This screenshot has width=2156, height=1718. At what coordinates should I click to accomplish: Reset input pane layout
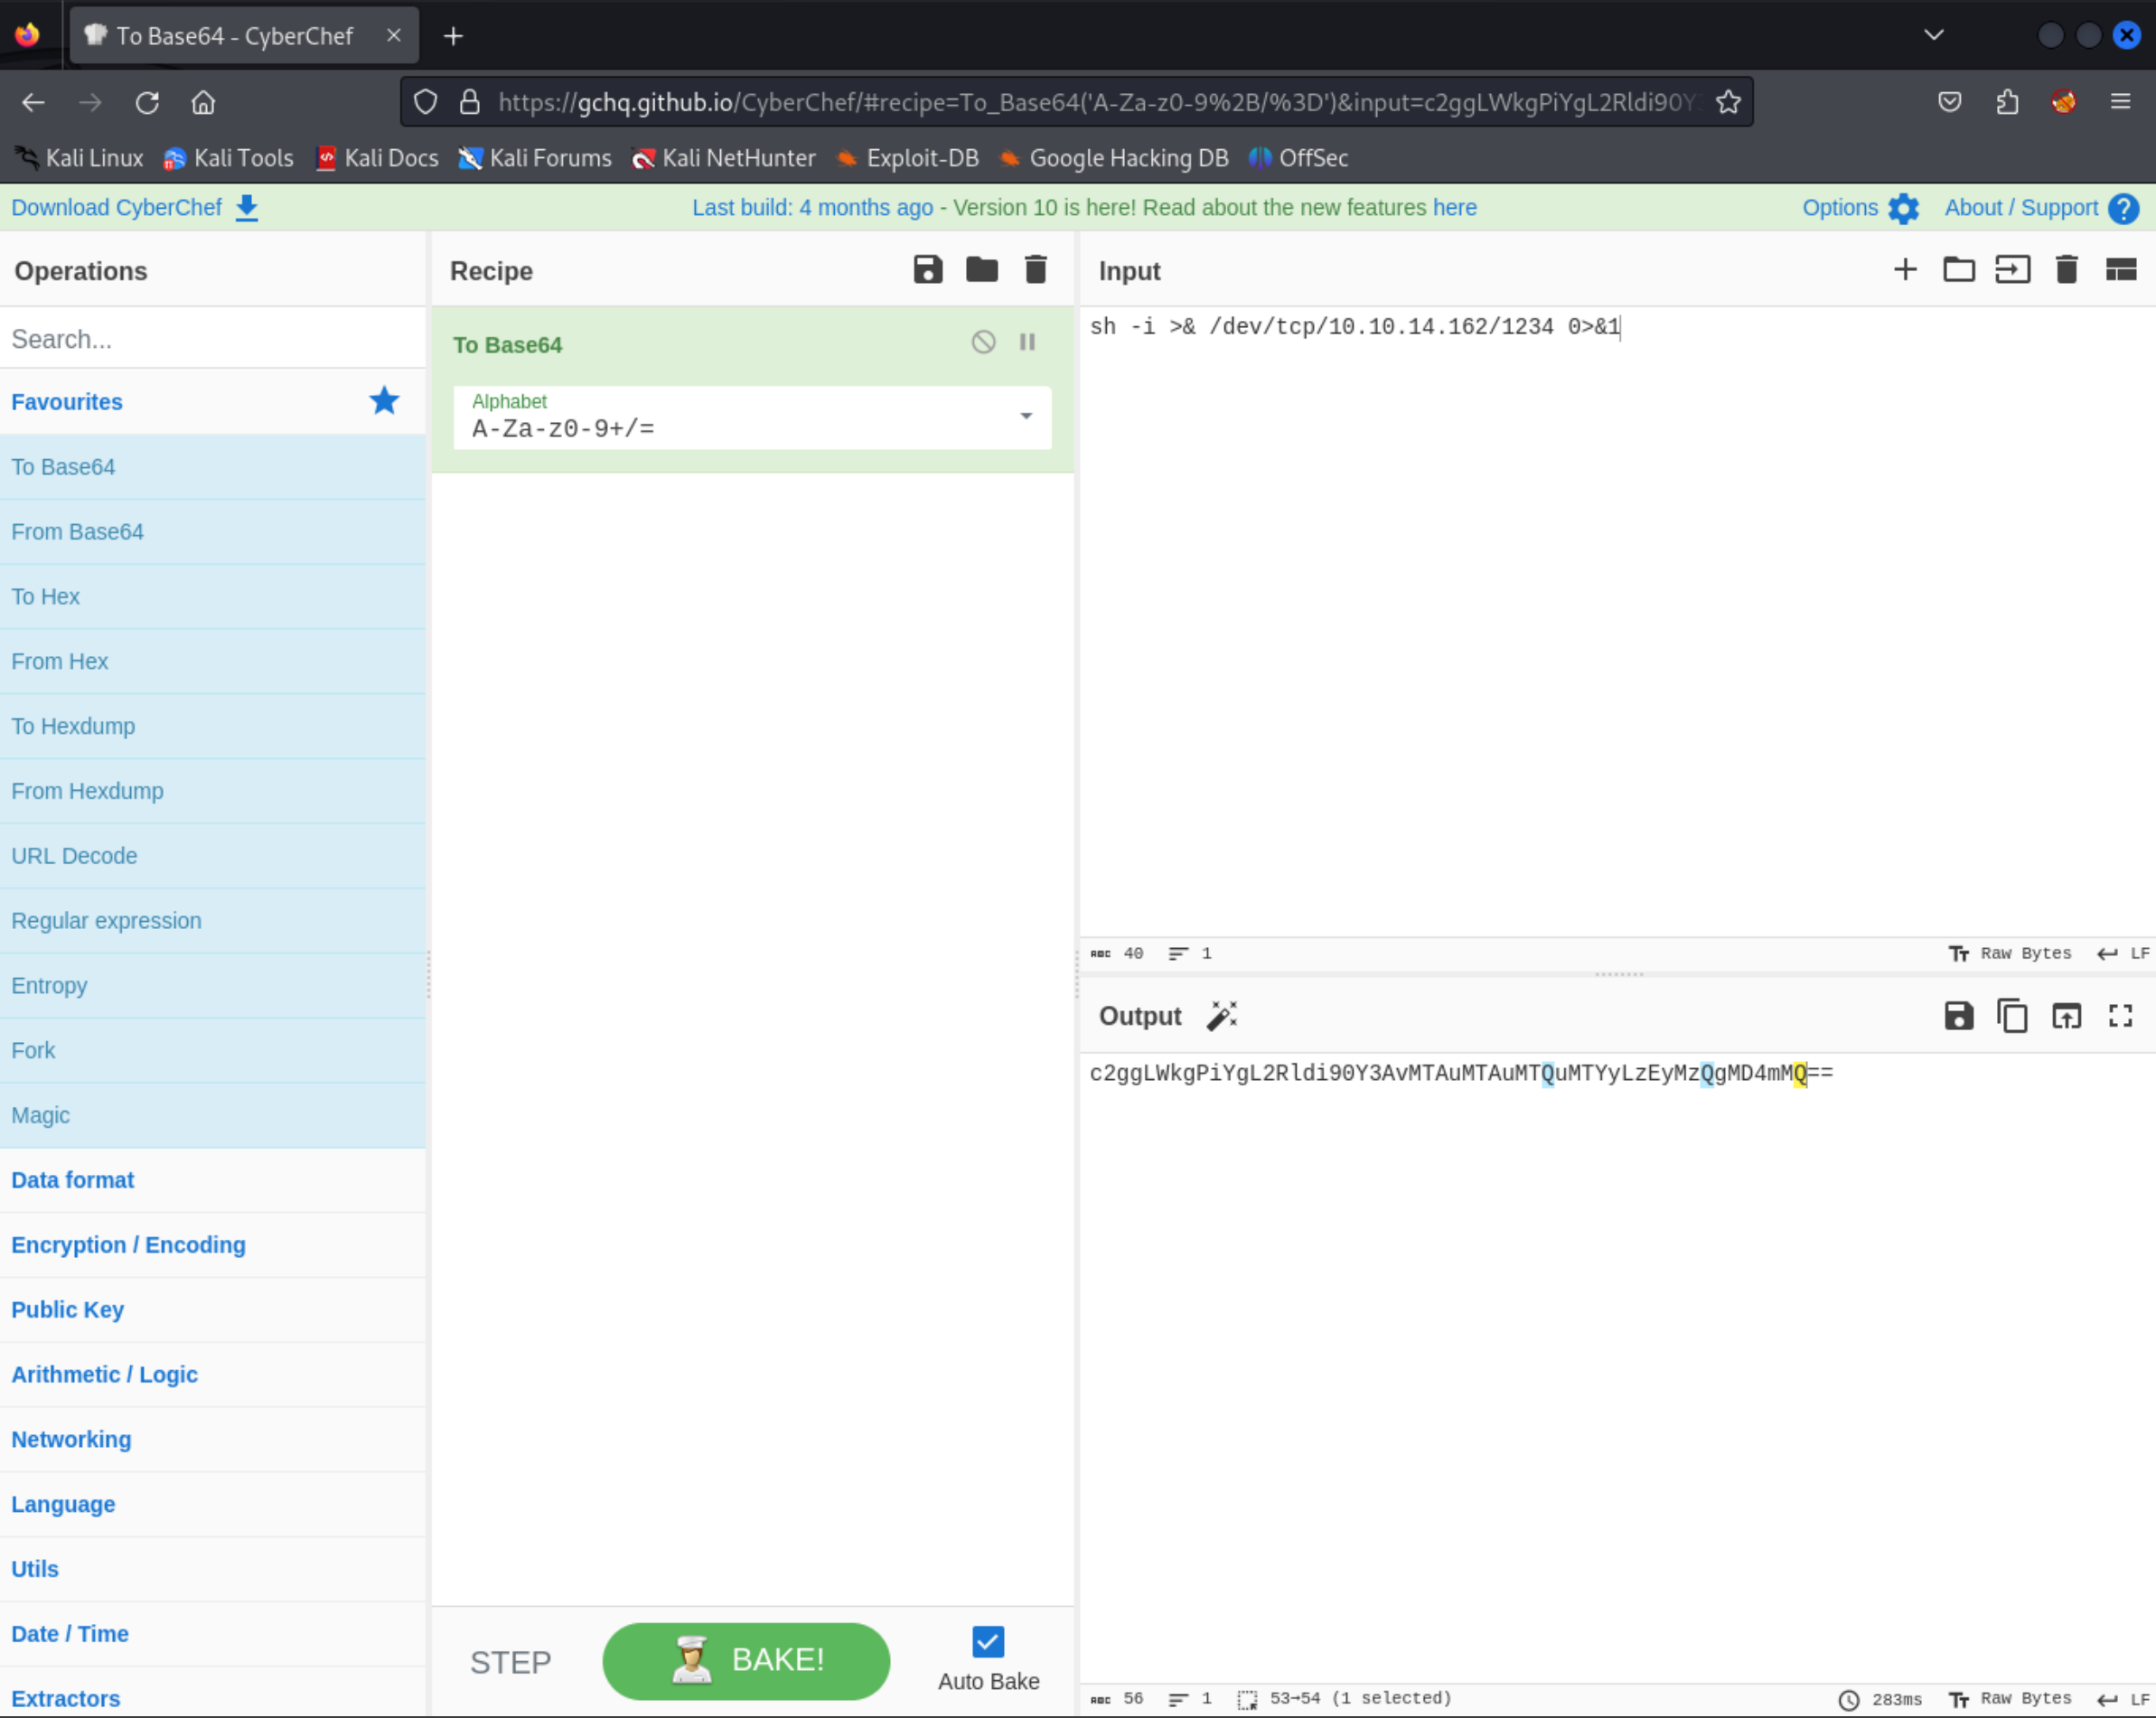coord(2120,270)
